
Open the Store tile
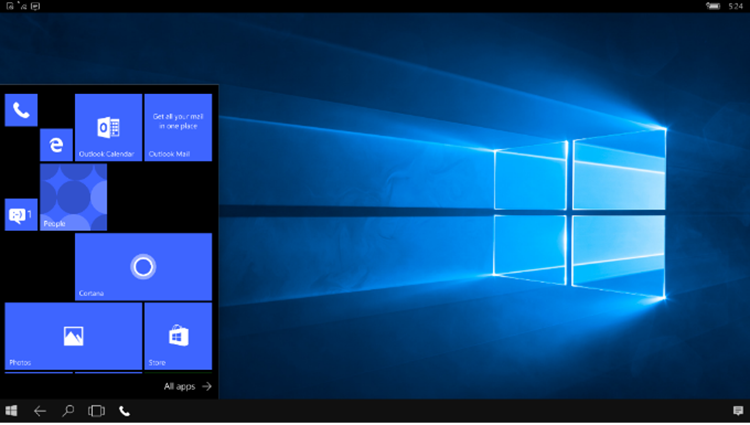[x=178, y=336]
